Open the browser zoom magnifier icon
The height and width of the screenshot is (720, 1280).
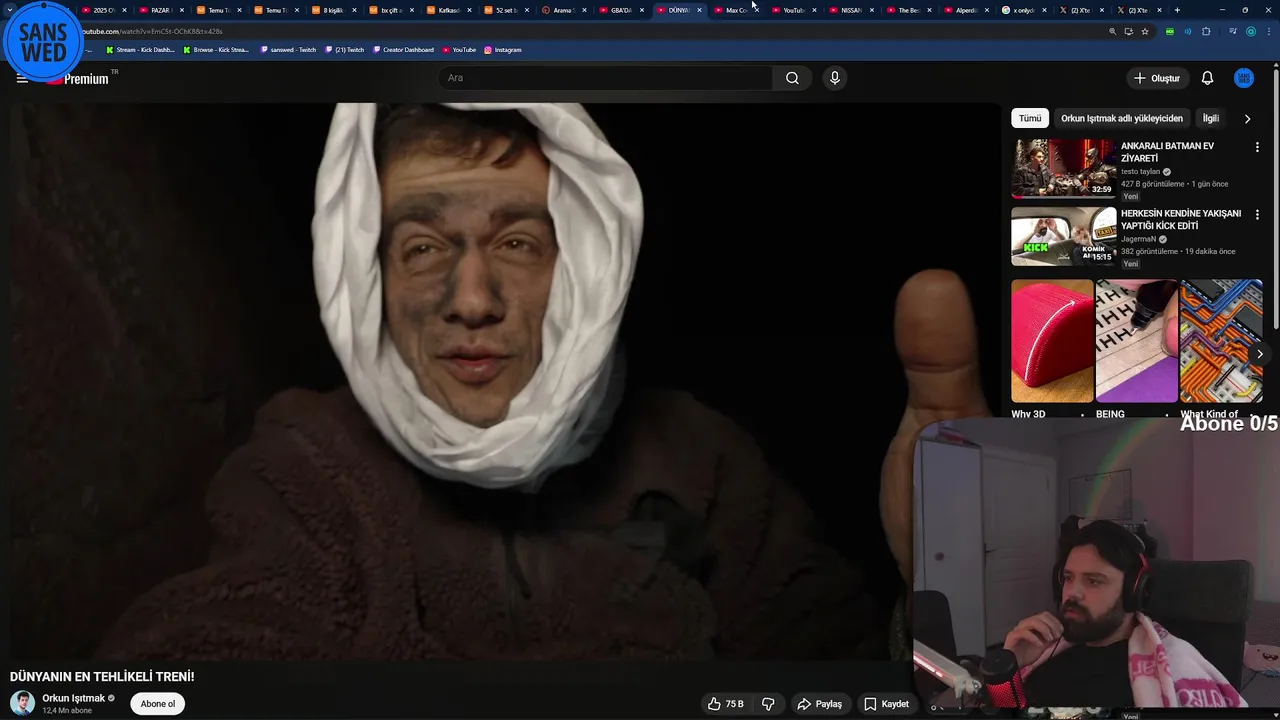coord(1112,31)
